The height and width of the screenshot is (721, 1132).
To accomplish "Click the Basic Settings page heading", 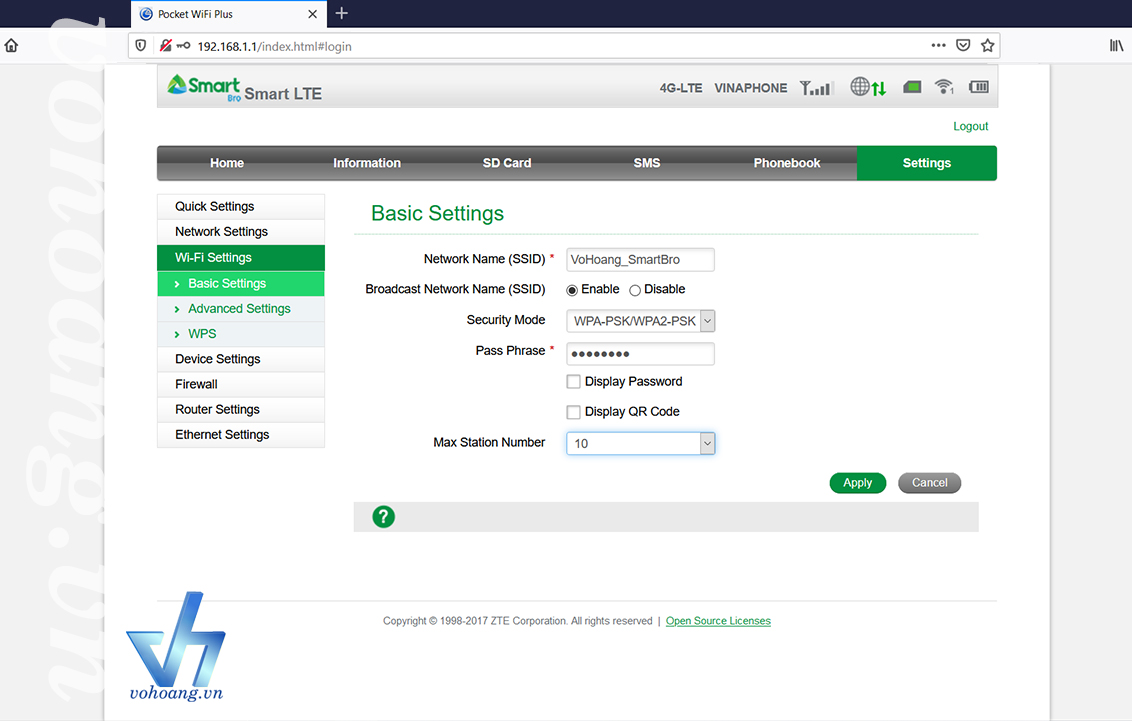I will 437,214.
